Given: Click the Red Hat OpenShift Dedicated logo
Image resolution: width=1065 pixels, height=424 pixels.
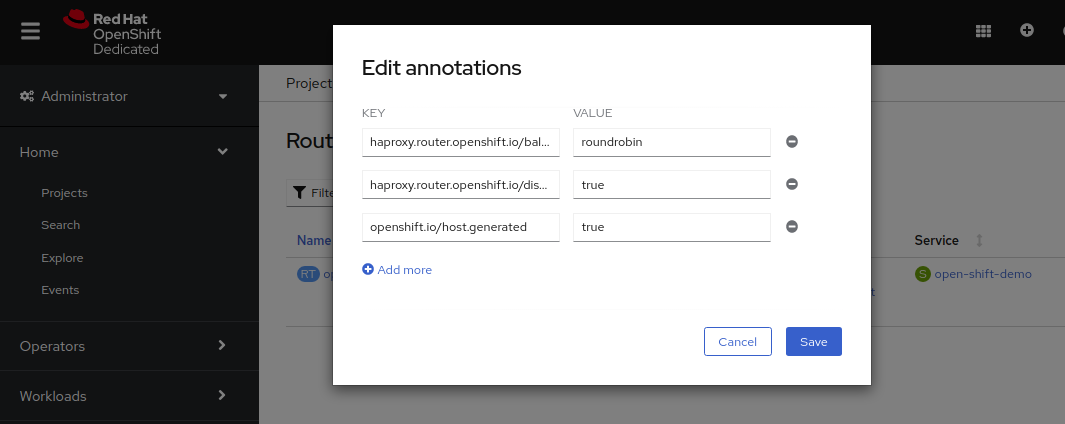Looking at the screenshot, I should (112, 33).
